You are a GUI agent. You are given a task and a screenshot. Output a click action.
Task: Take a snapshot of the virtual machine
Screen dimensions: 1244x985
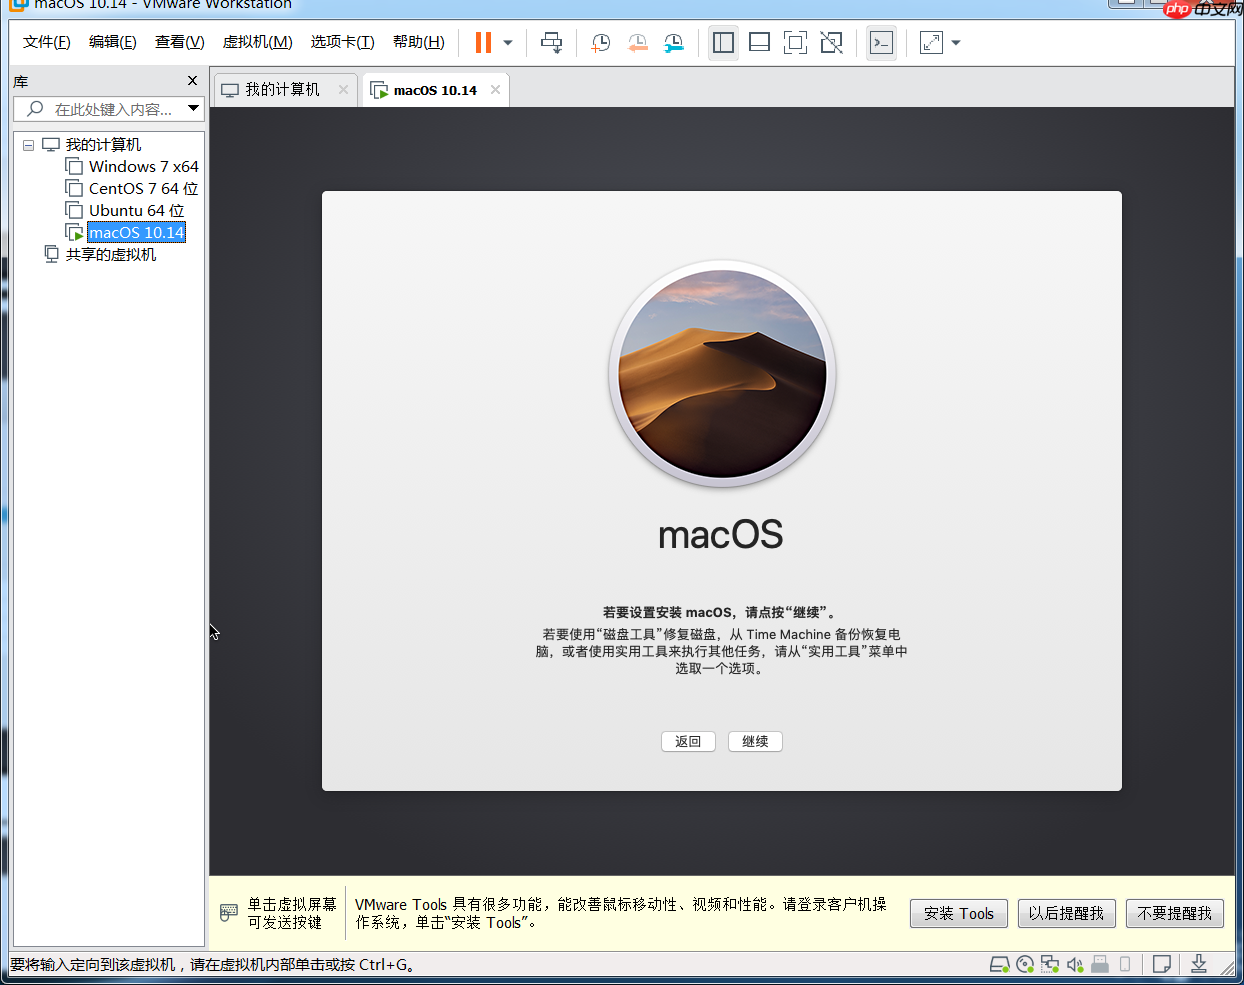(x=600, y=42)
